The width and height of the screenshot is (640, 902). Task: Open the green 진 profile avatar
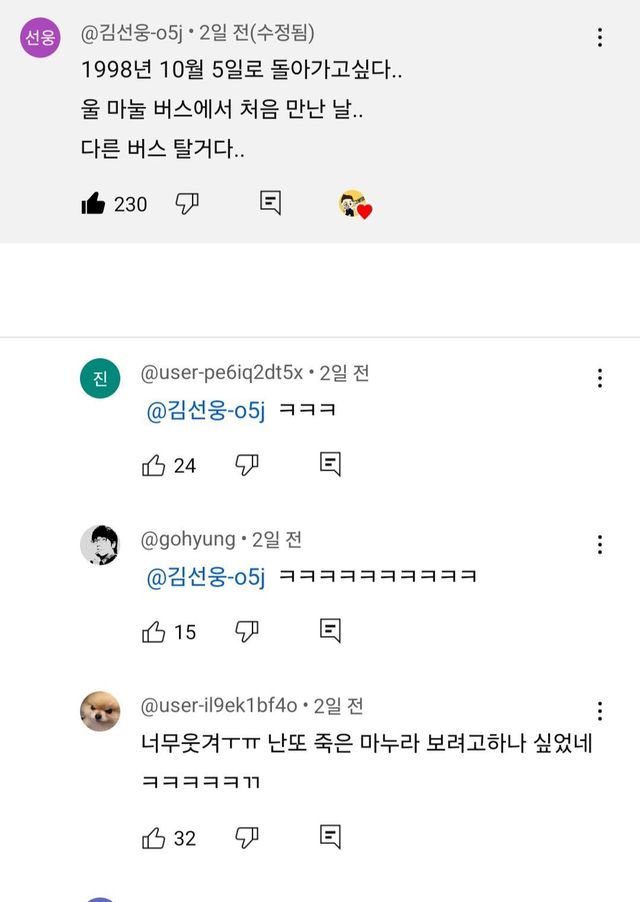(100, 378)
